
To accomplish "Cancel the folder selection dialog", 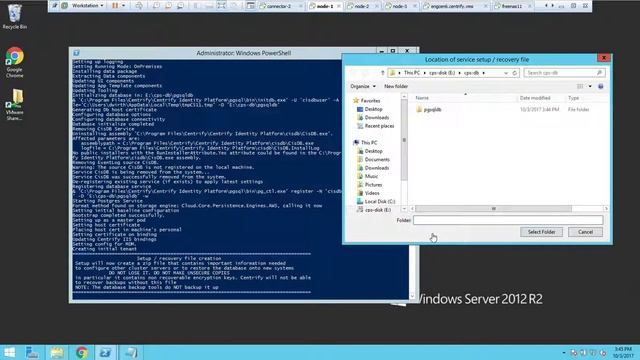I will point(585,232).
